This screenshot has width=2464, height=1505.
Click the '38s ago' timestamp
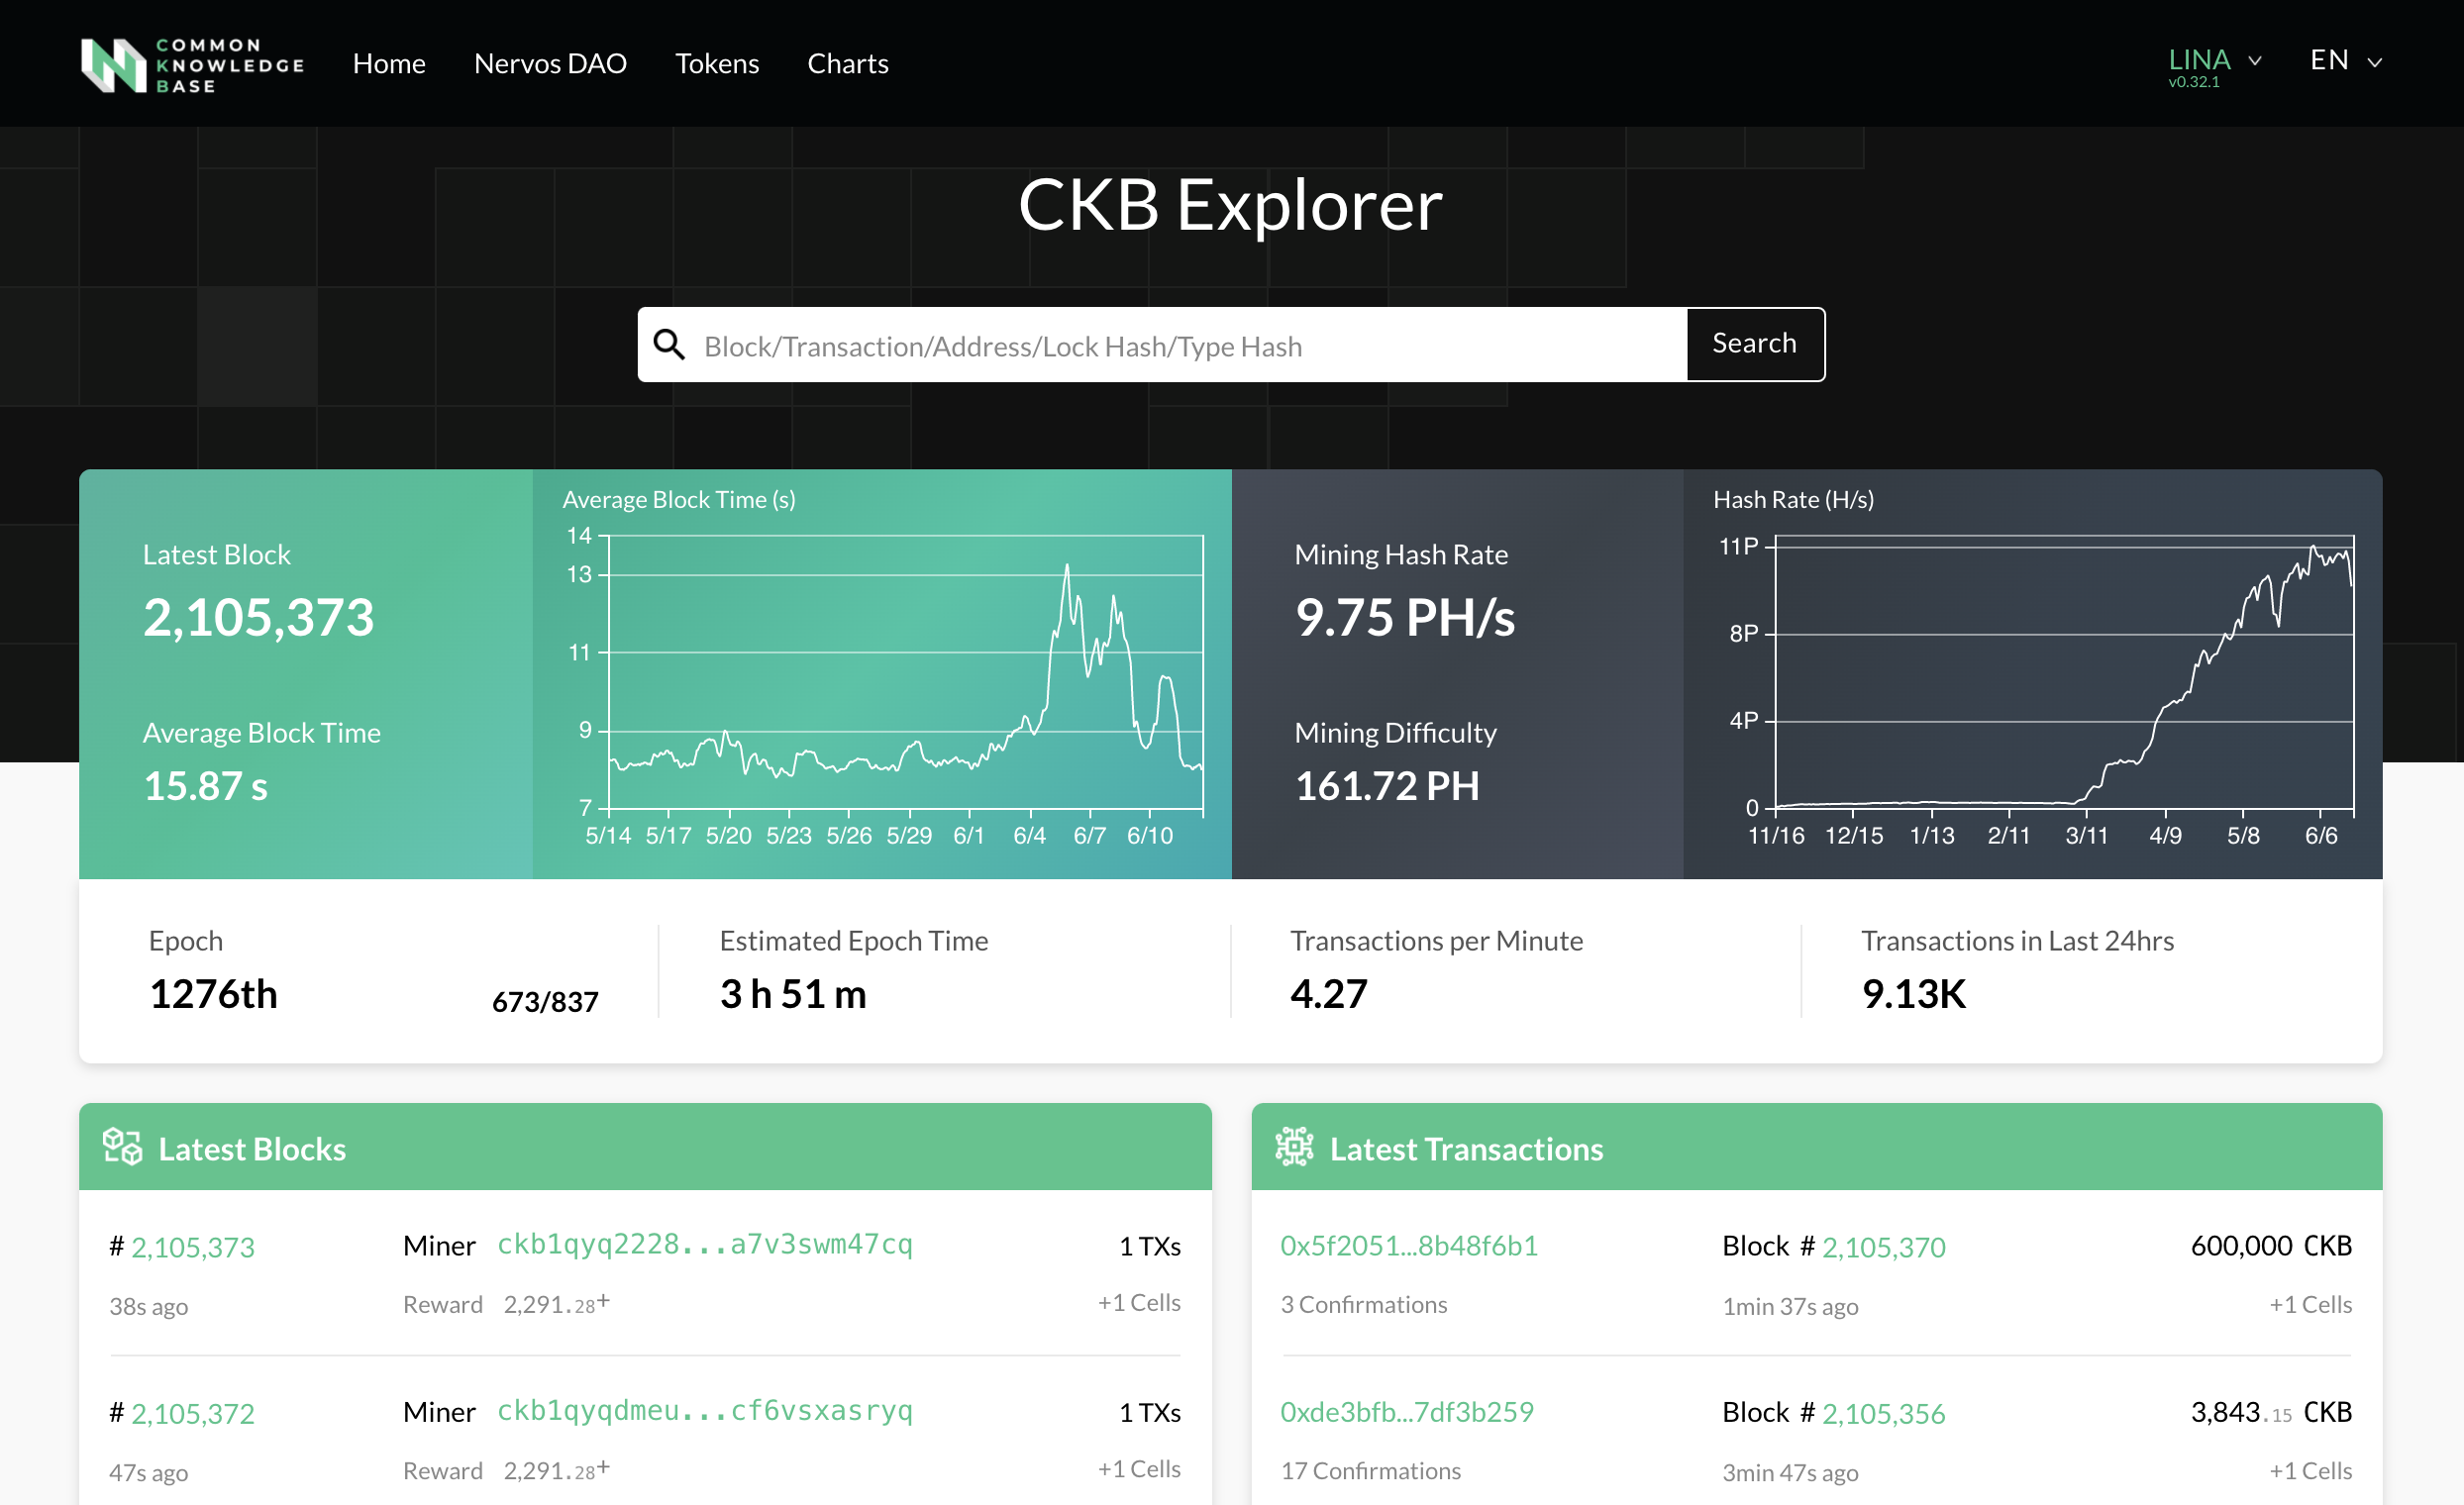[149, 1306]
